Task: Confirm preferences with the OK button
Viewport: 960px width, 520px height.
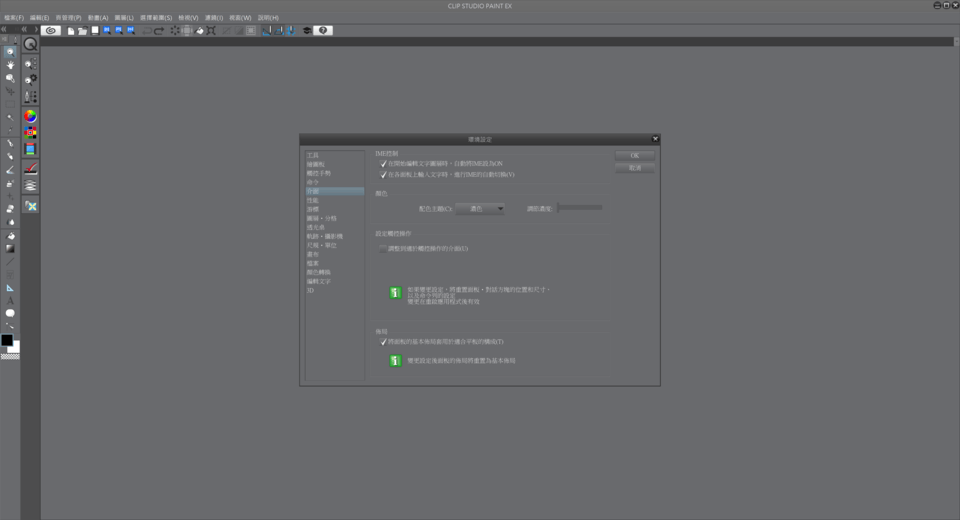Action: coord(635,156)
